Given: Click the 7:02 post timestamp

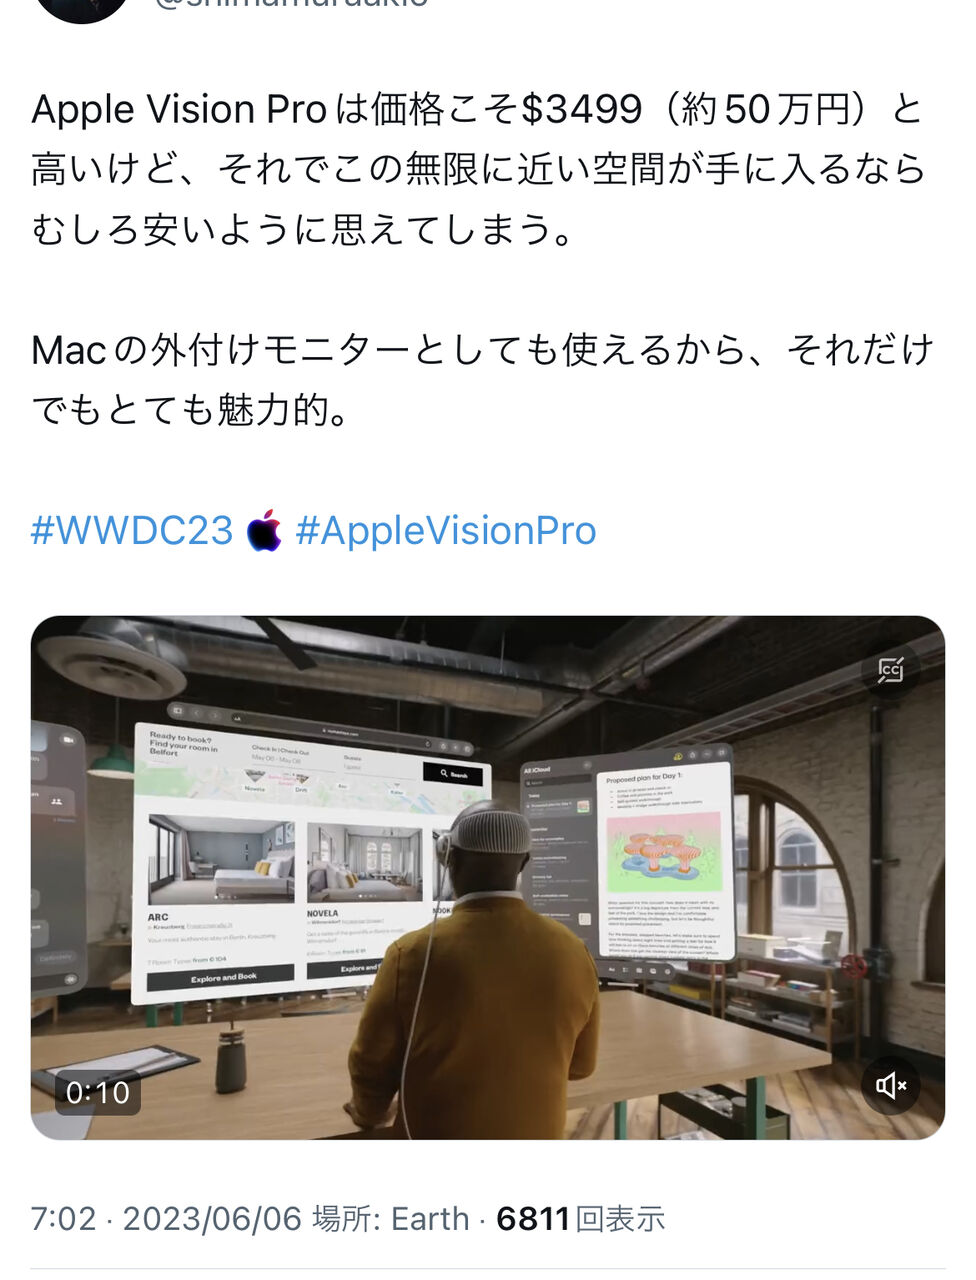Looking at the screenshot, I should 64,1219.
